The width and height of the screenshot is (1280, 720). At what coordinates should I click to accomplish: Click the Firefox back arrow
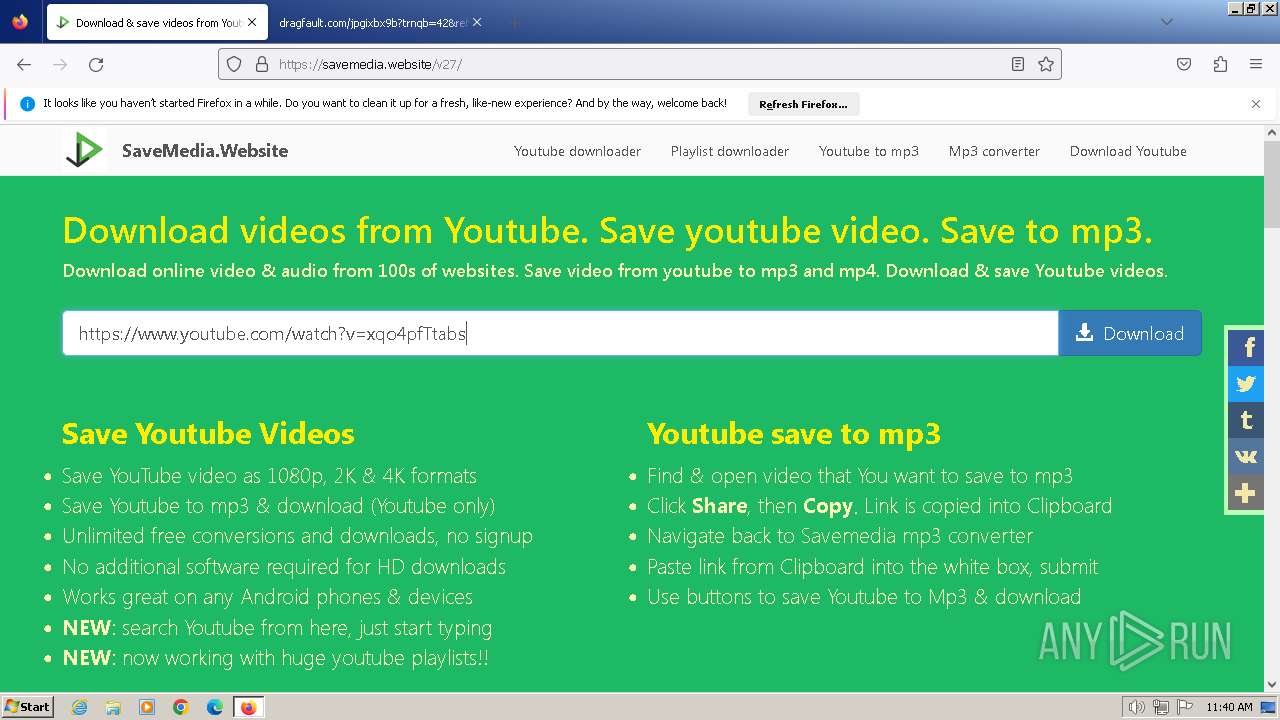(x=24, y=64)
